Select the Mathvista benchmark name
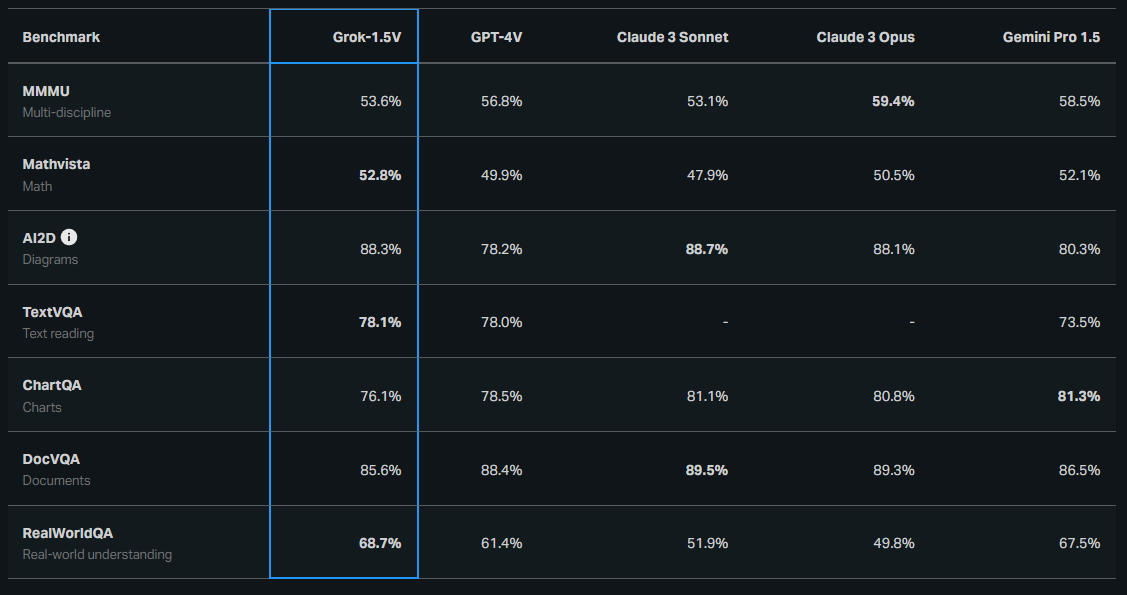1127x595 pixels. [56, 164]
